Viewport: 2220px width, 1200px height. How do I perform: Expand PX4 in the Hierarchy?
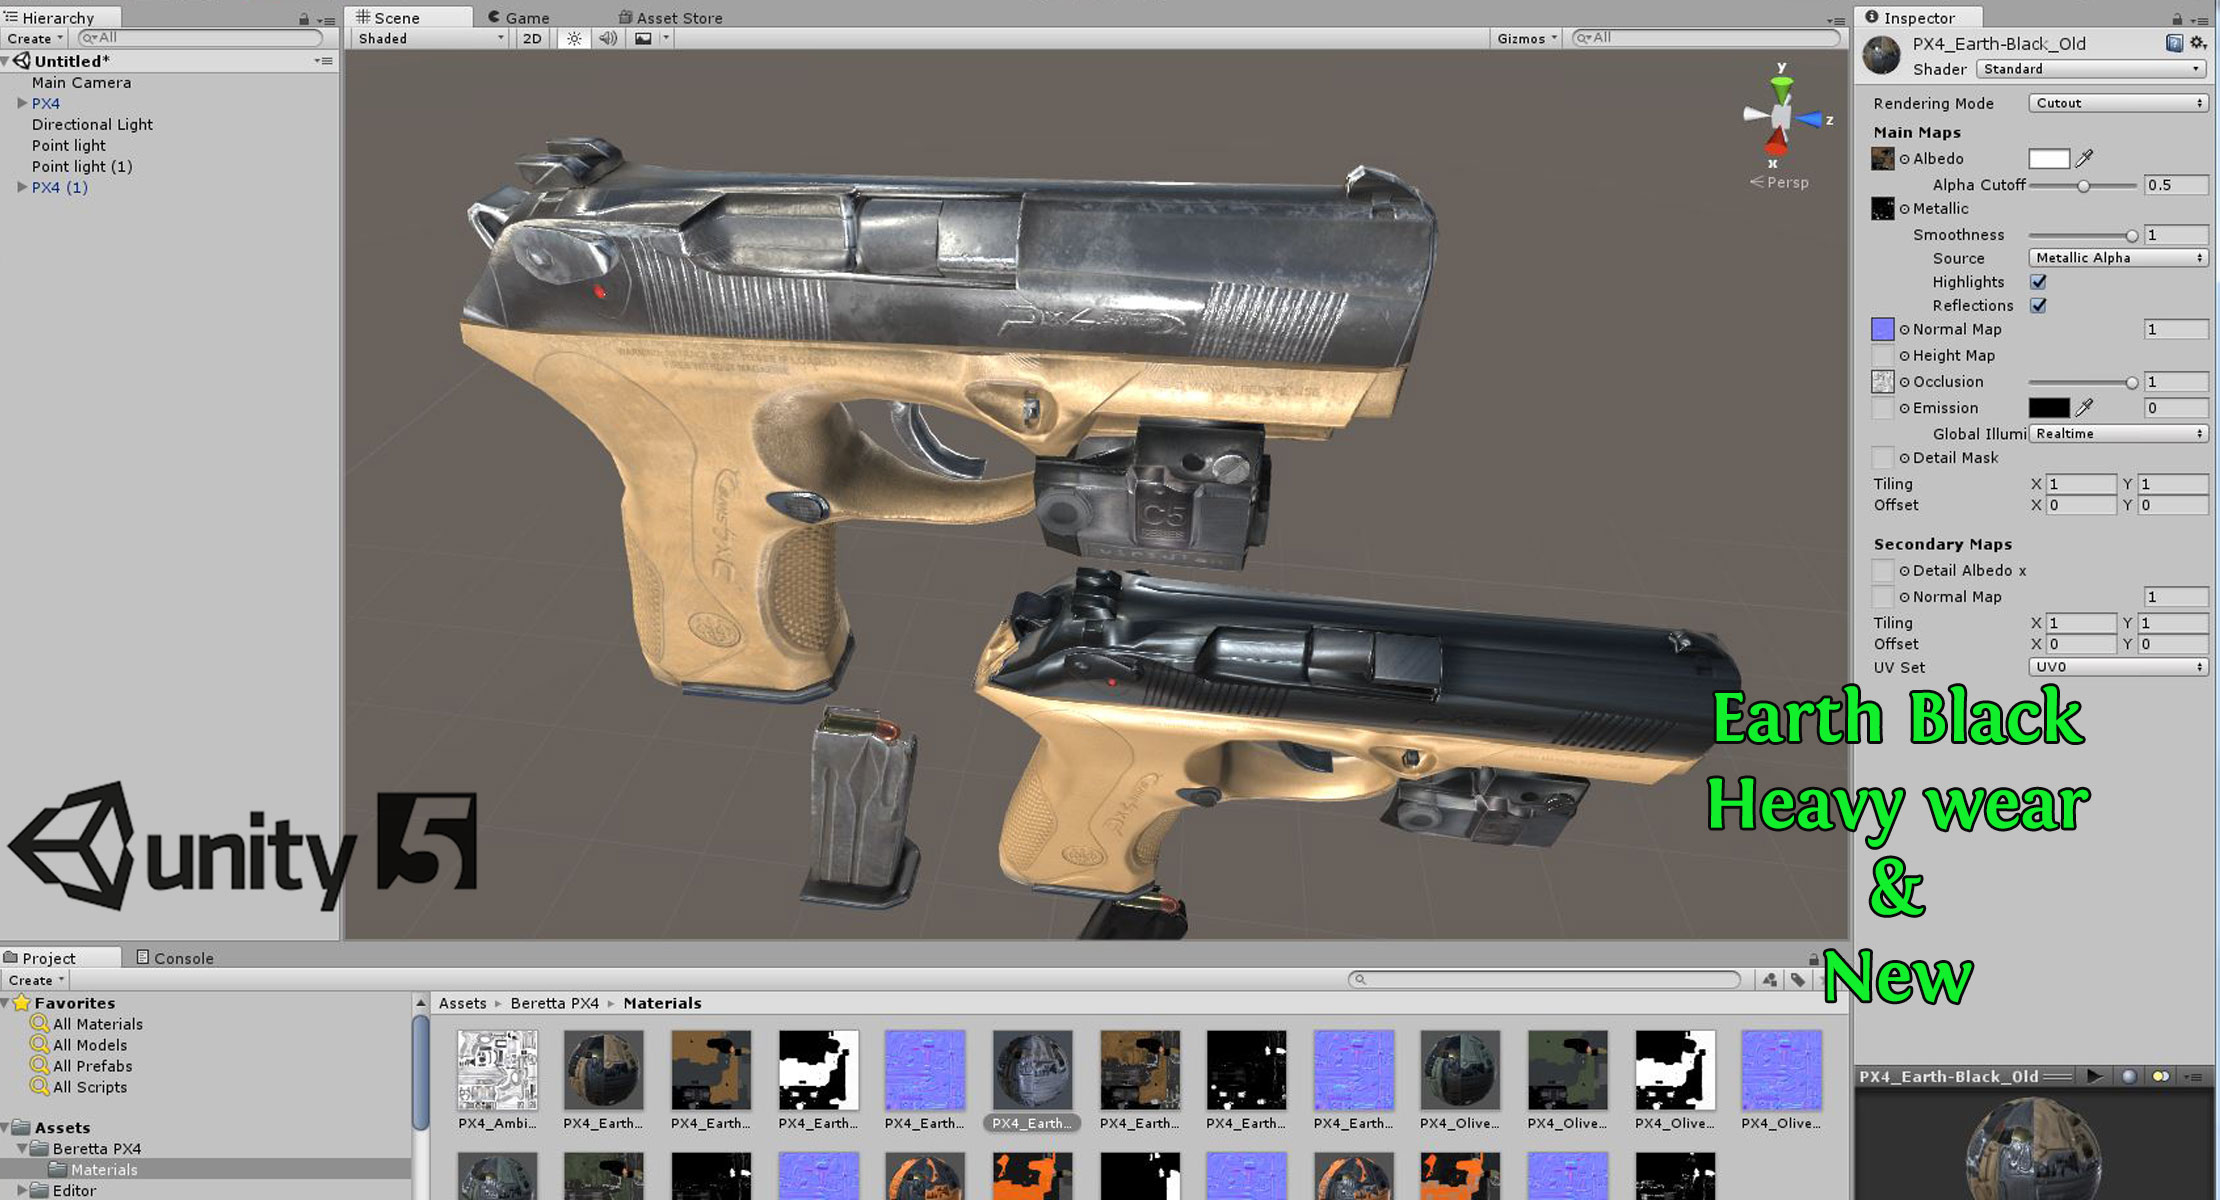click(22, 103)
